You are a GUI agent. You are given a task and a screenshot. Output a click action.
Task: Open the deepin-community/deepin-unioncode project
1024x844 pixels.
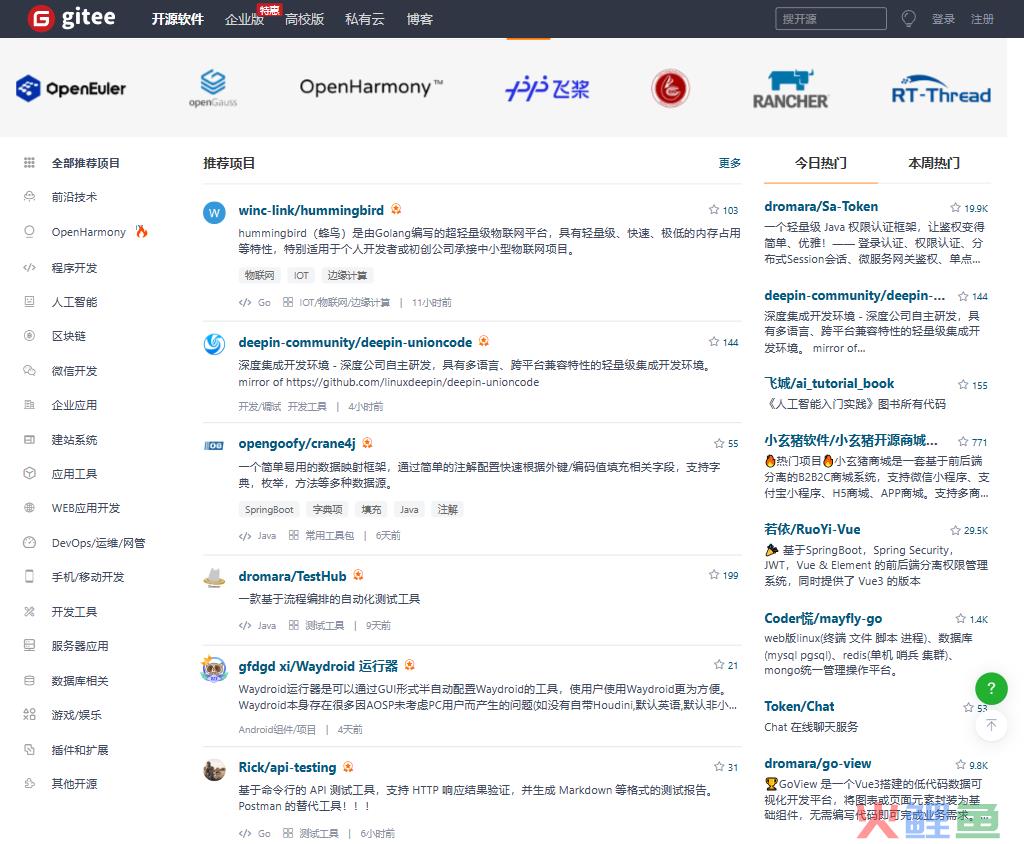[x=355, y=342]
